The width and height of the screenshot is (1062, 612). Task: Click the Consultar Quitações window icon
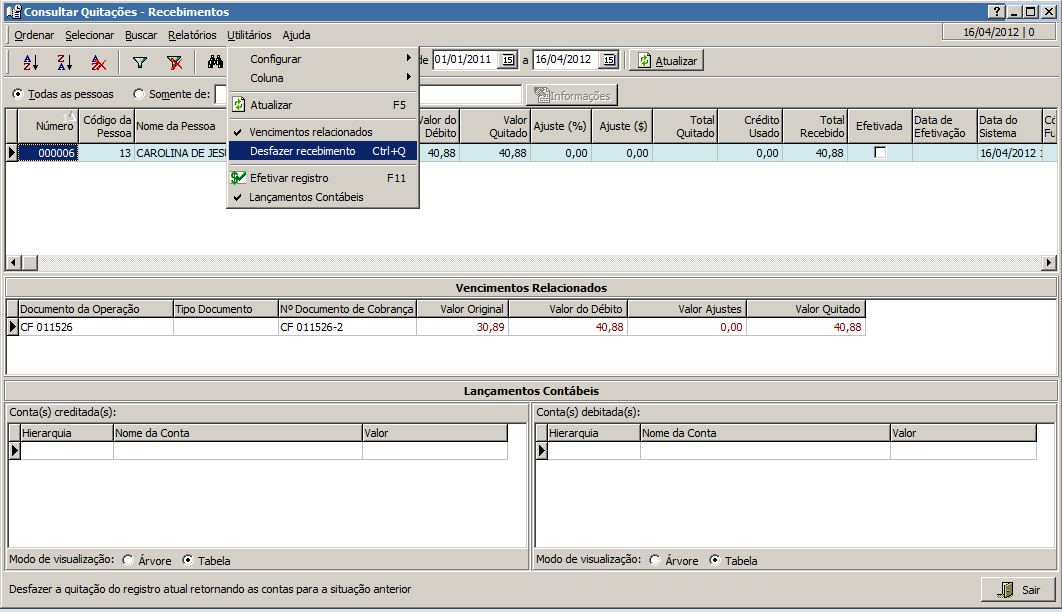13,12
